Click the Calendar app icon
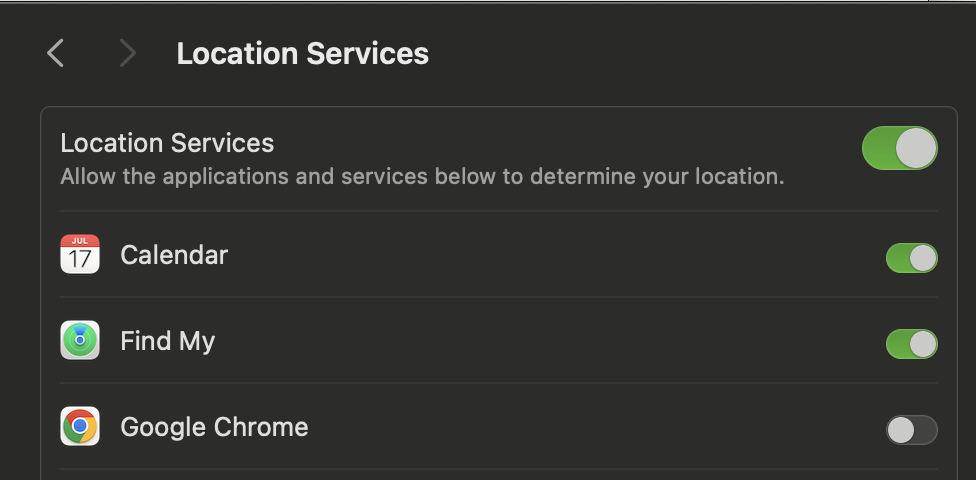 click(80, 255)
